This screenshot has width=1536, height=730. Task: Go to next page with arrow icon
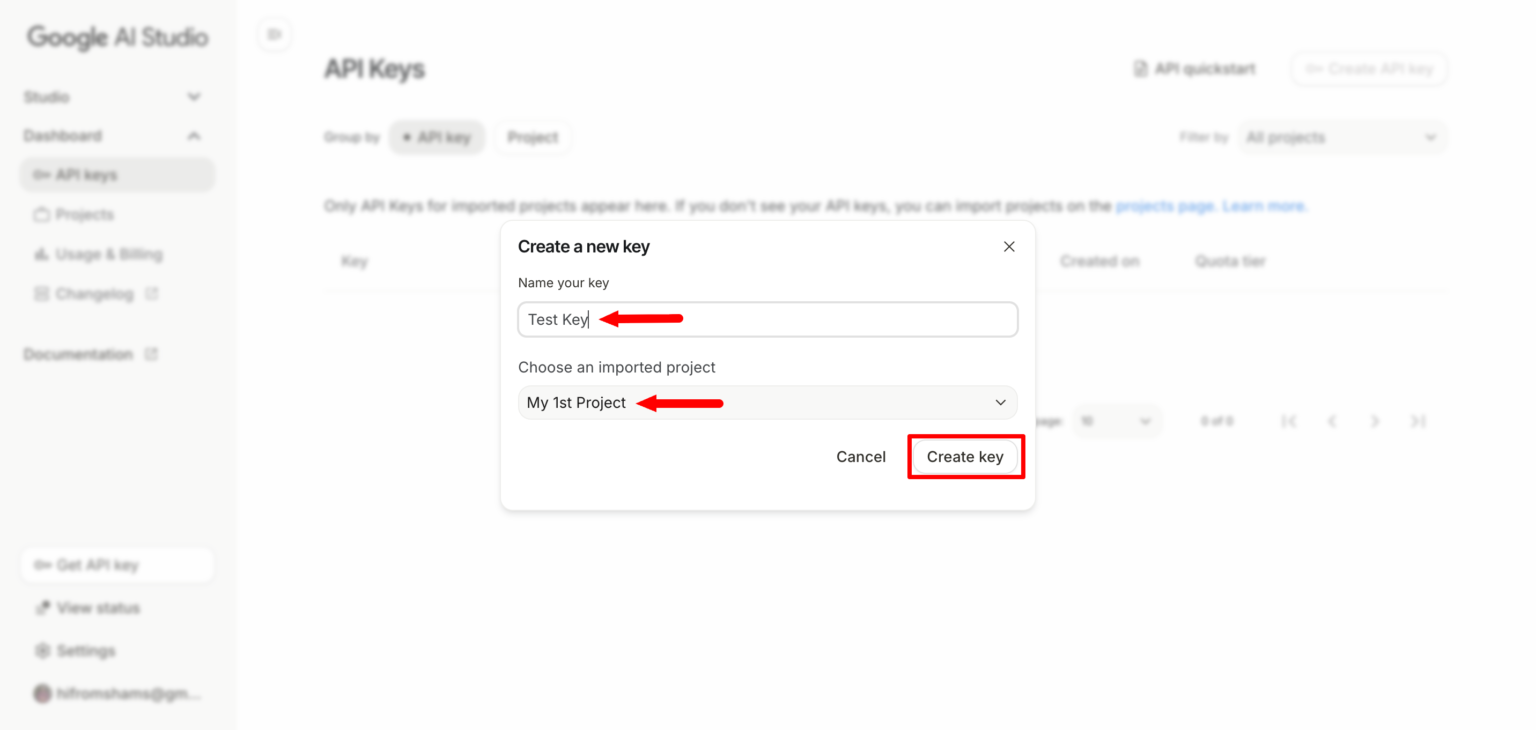click(1375, 421)
